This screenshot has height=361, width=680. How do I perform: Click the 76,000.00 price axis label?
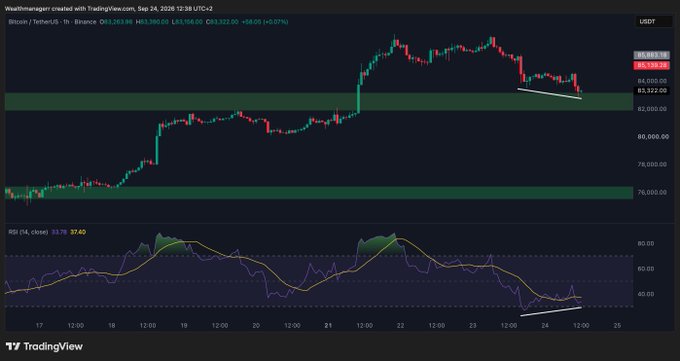(652, 192)
